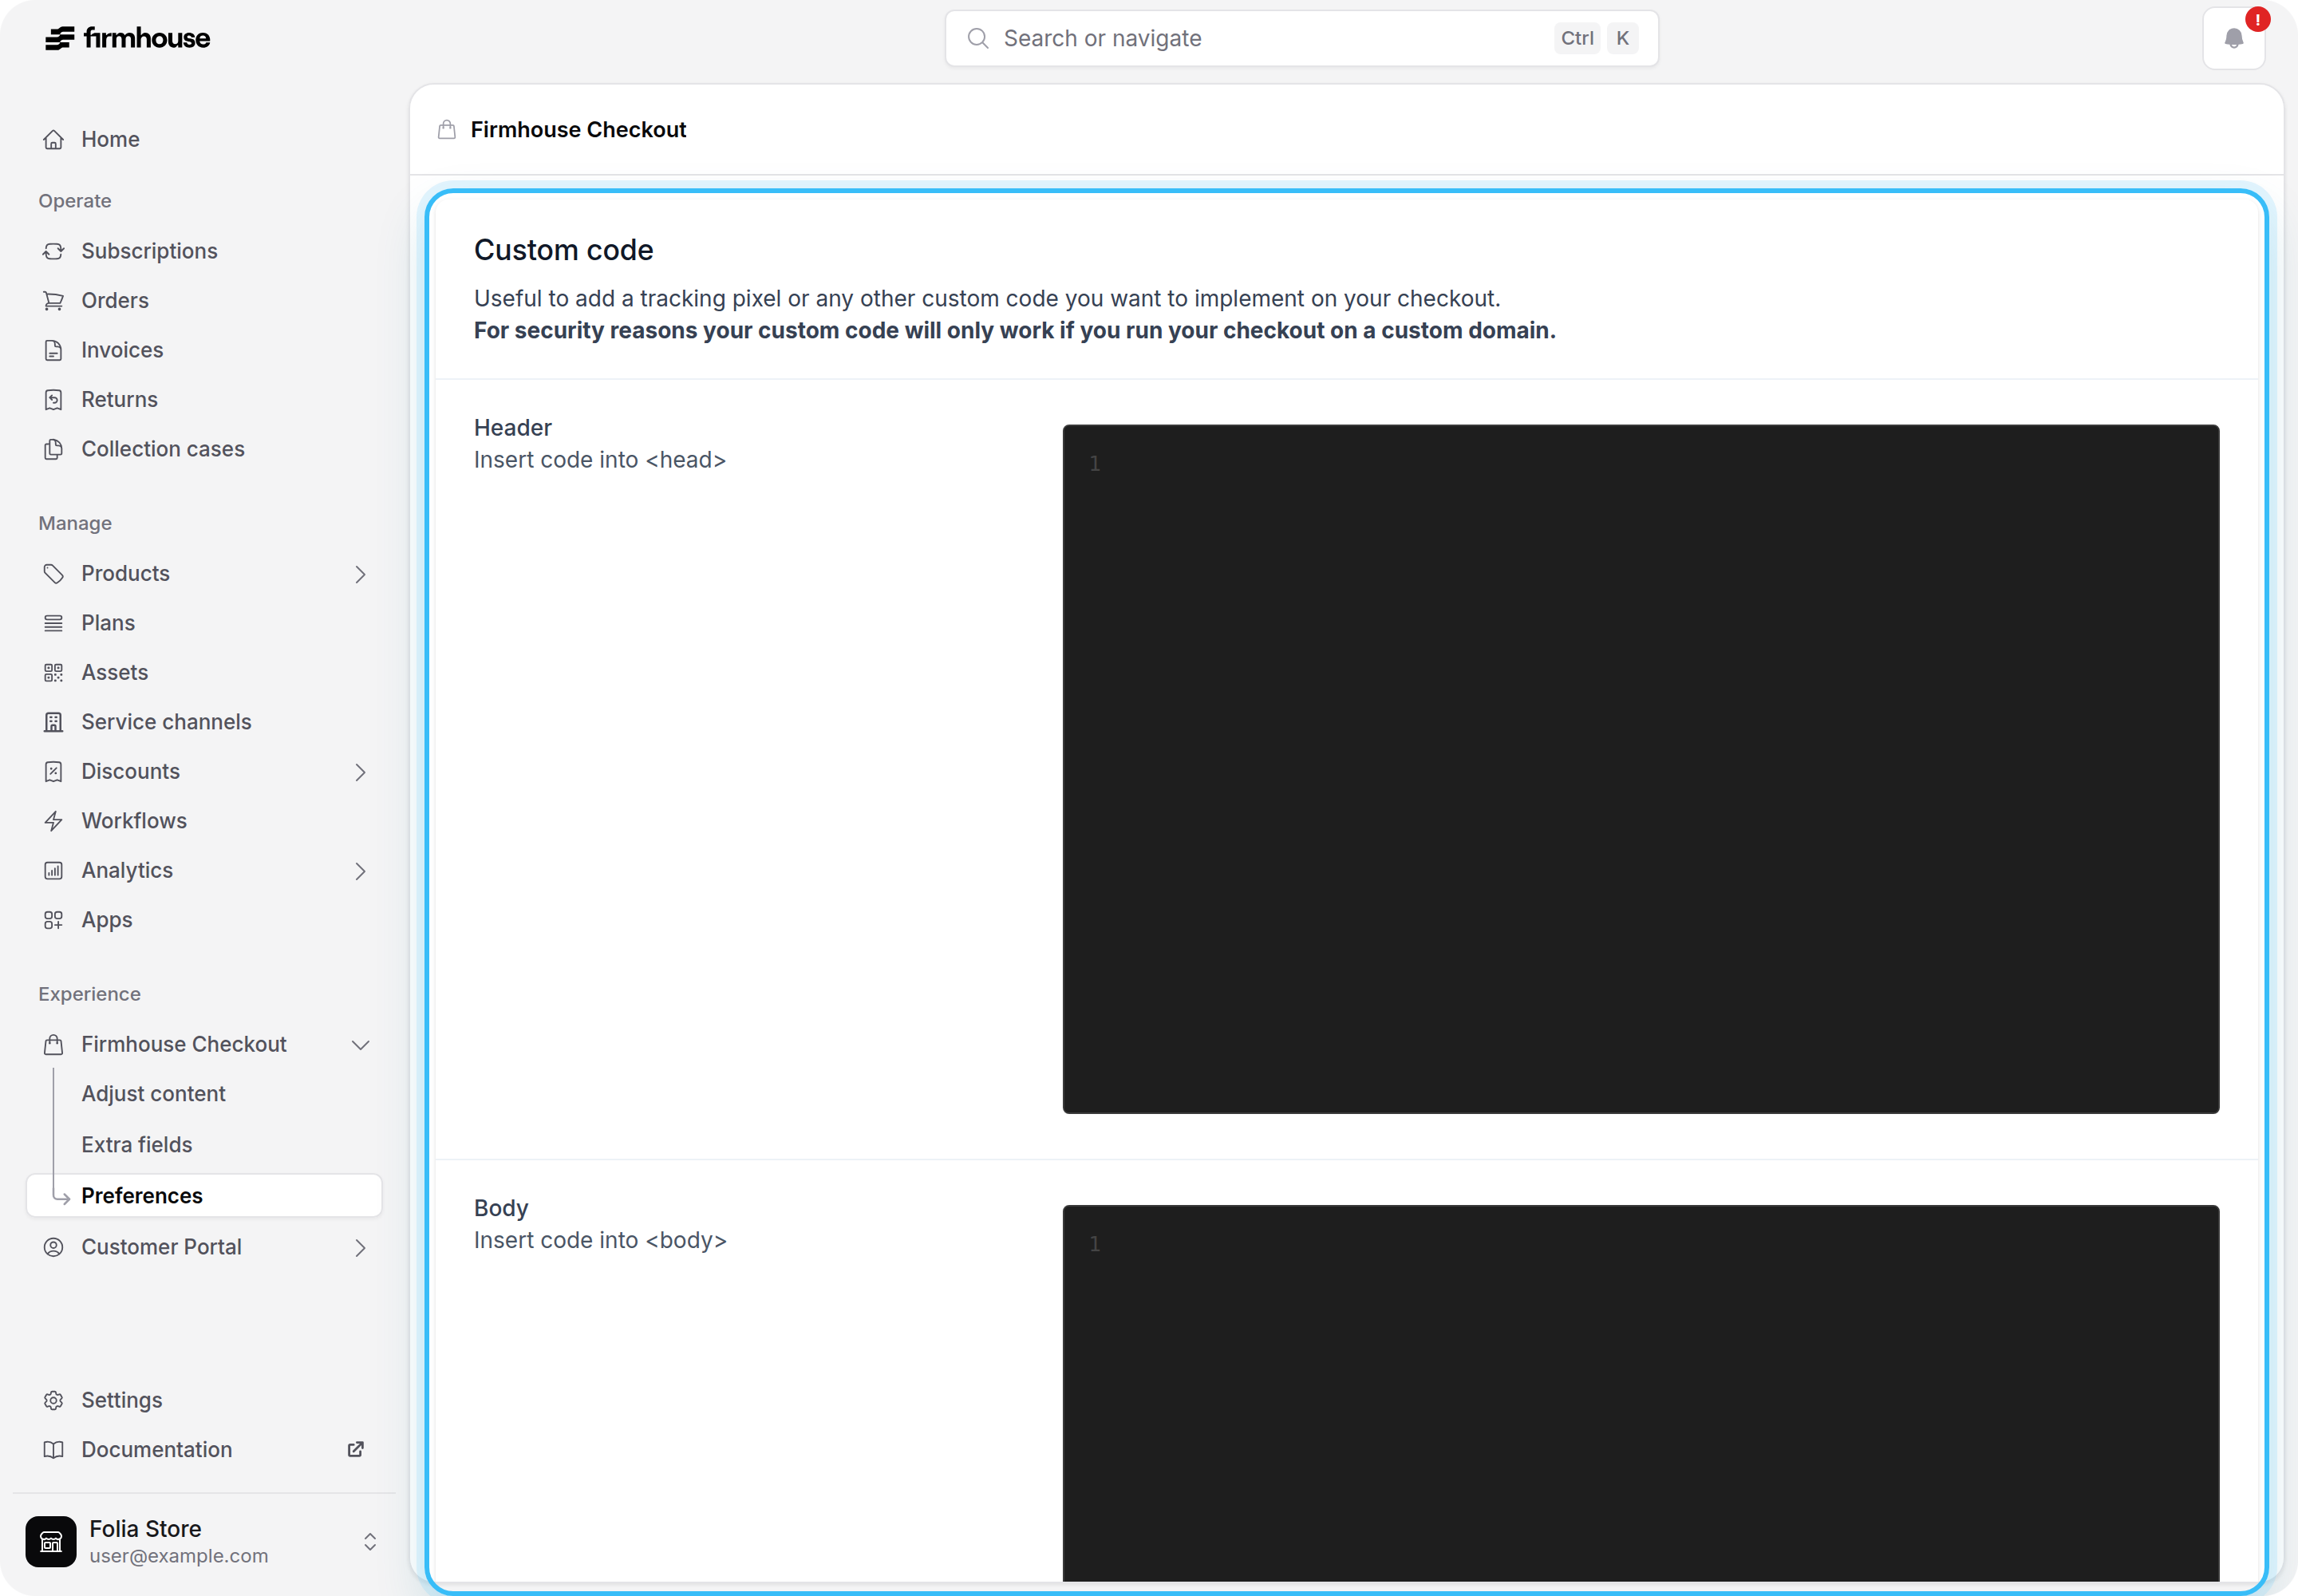Click inside the Header code editor
2298x1596 pixels.
[x=1640, y=769]
